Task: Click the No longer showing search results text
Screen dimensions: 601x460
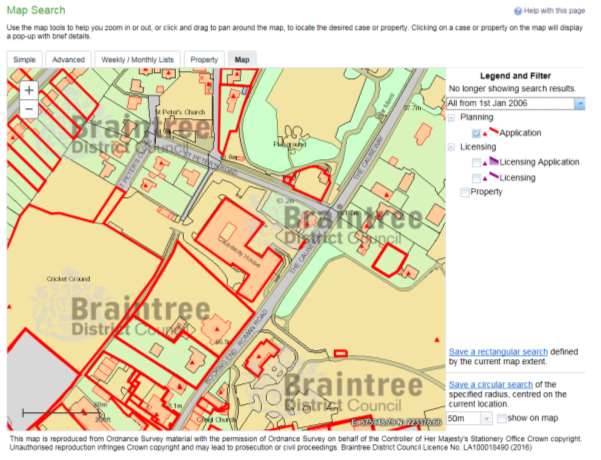Action: click(x=512, y=89)
